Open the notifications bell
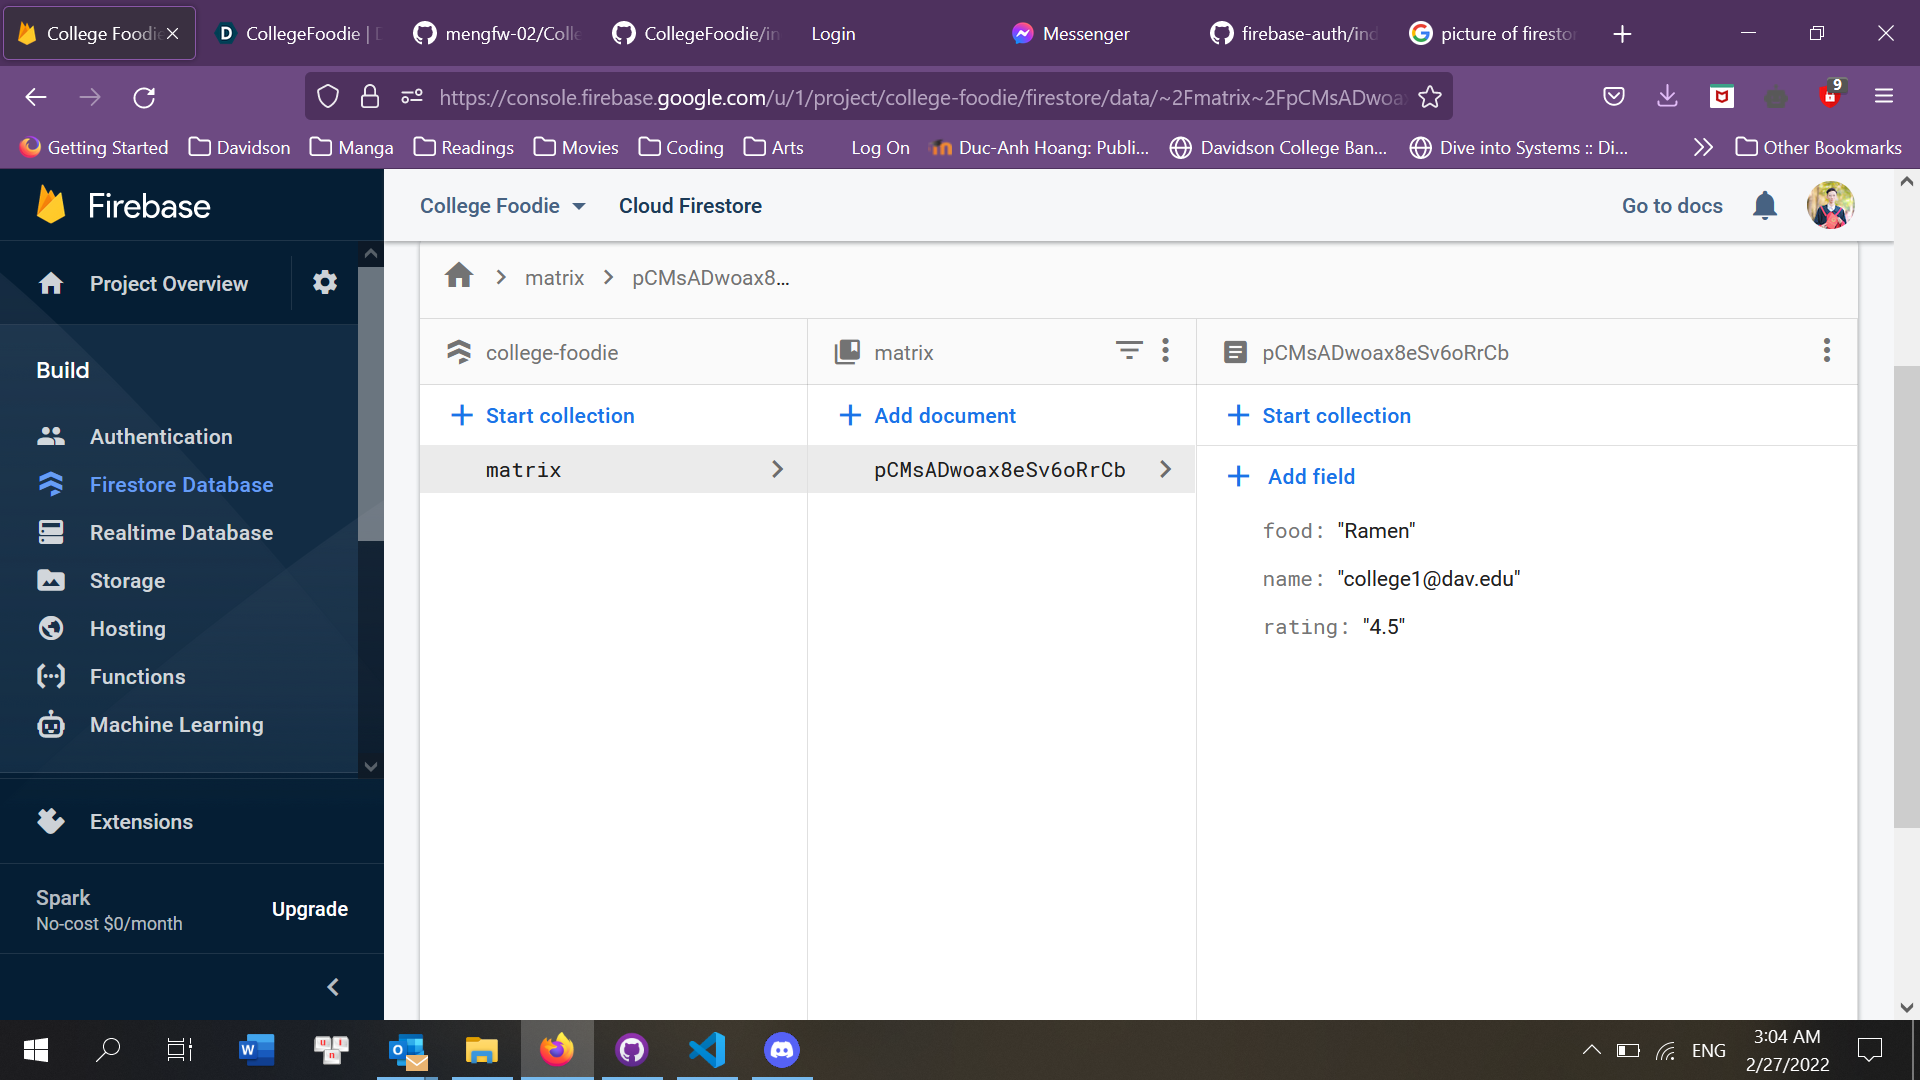The image size is (1920, 1080). [x=1765, y=206]
